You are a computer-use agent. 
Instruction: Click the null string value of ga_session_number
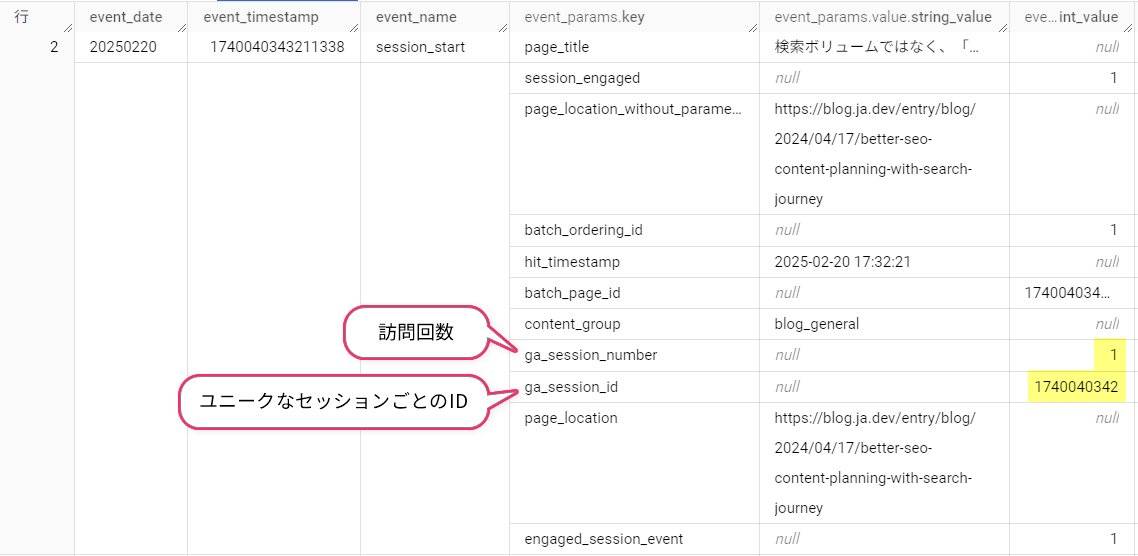pyautogui.click(x=787, y=356)
